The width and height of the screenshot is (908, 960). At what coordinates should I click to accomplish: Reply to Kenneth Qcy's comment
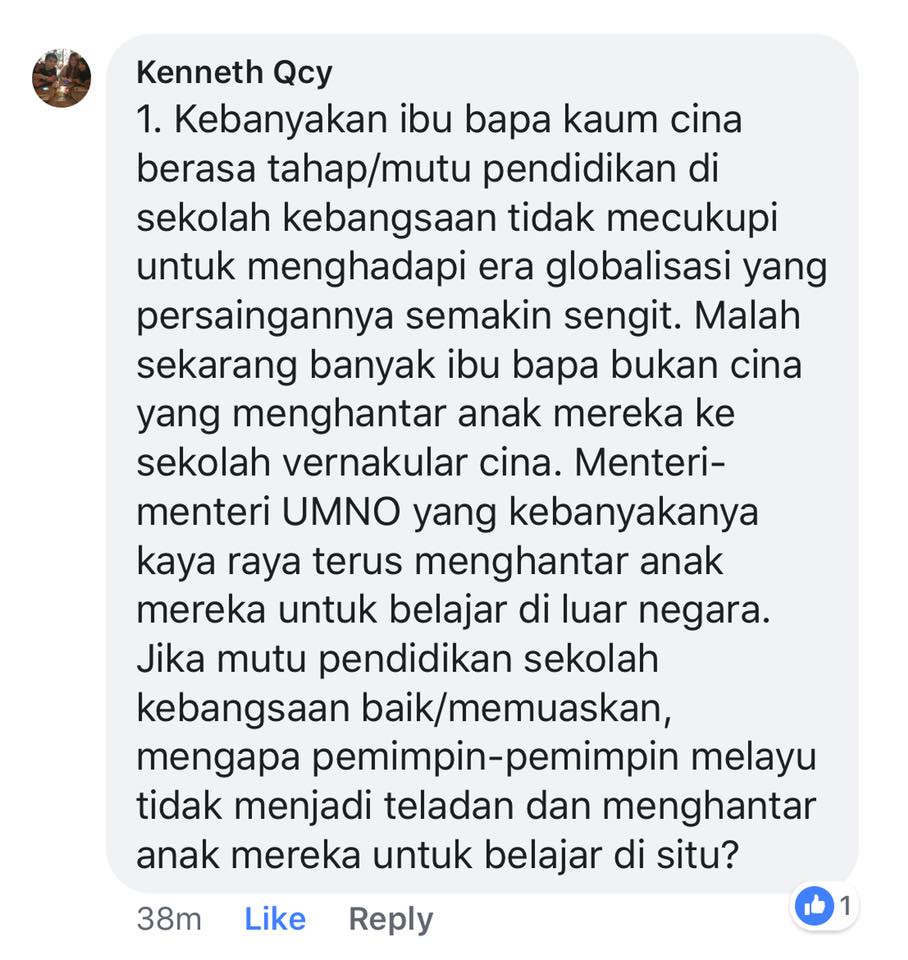391,920
